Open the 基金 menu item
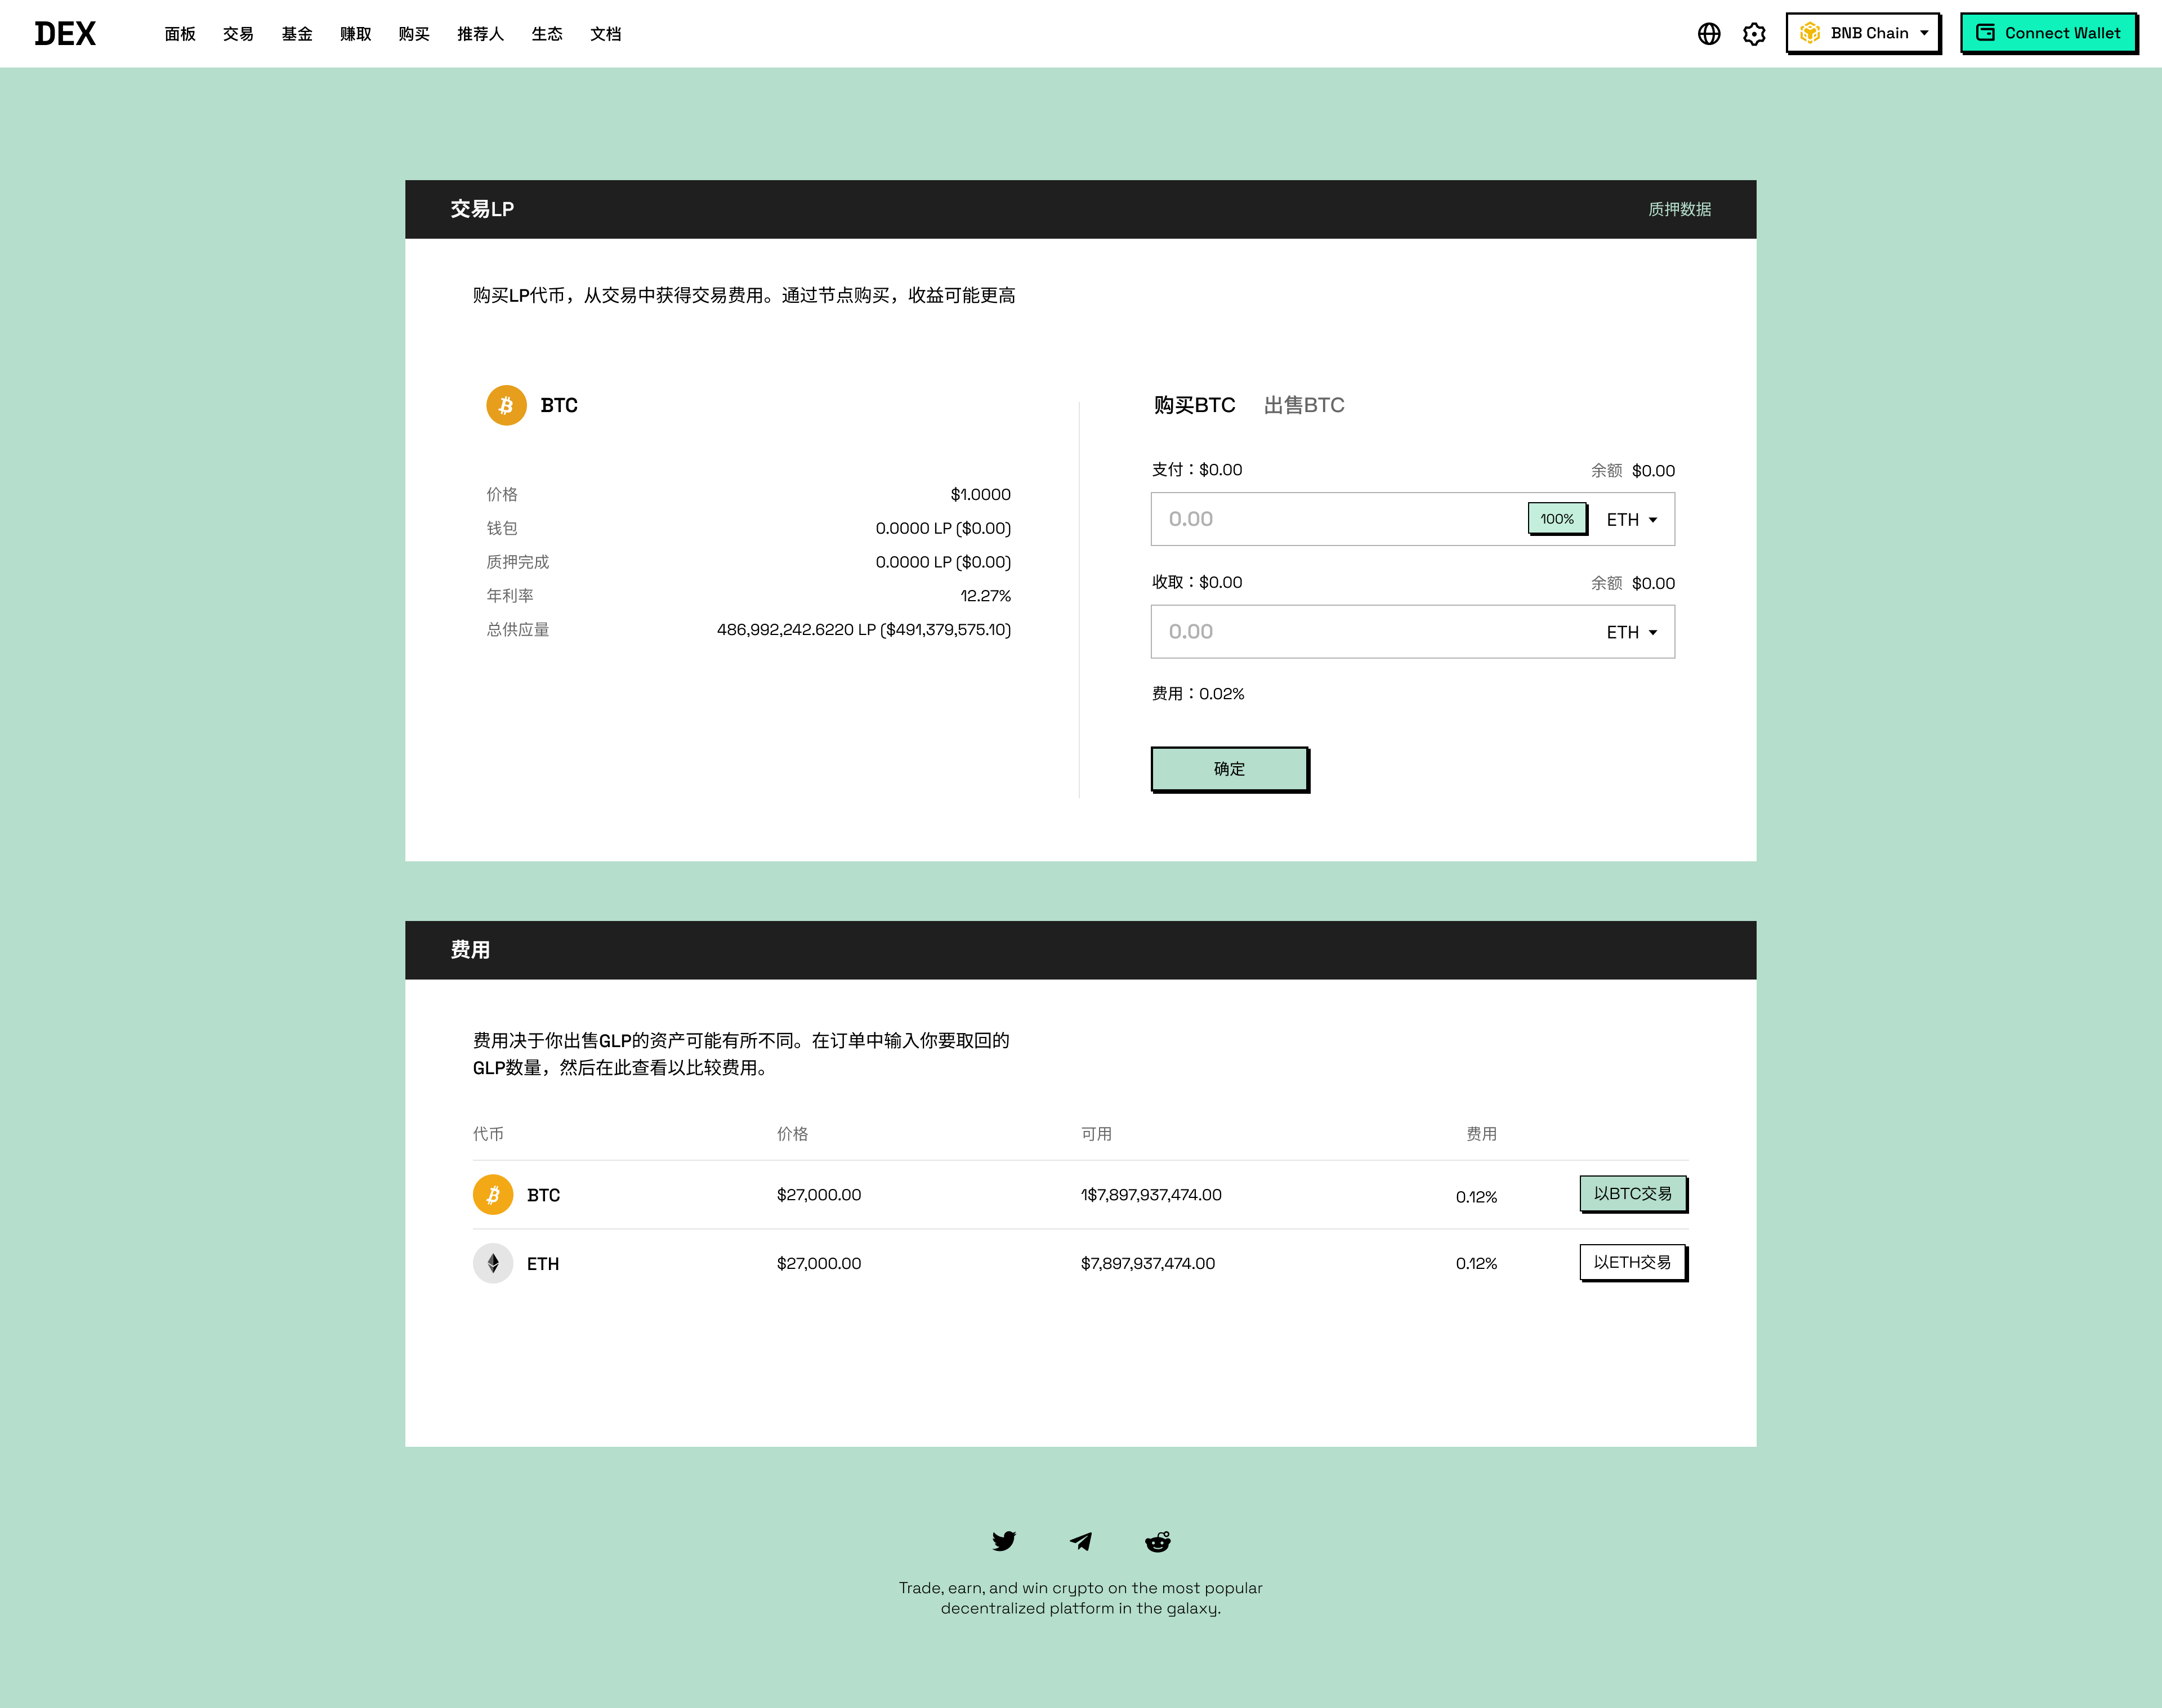 pos(297,34)
